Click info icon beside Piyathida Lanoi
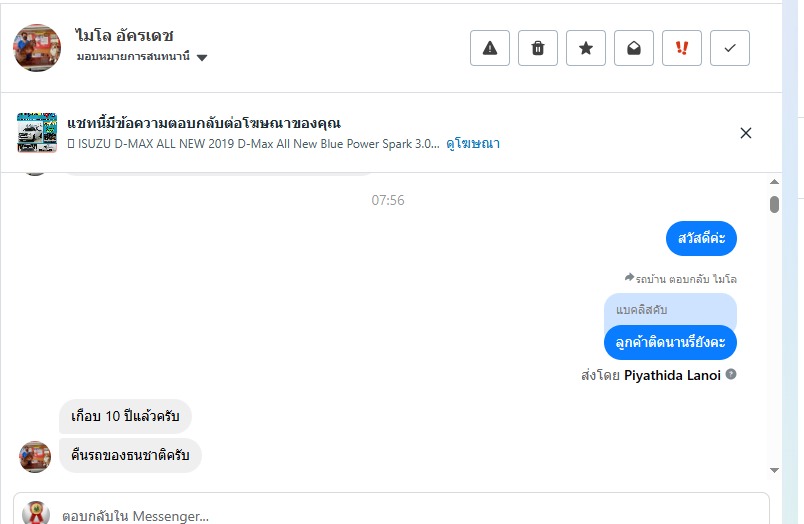 pos(731,375)
